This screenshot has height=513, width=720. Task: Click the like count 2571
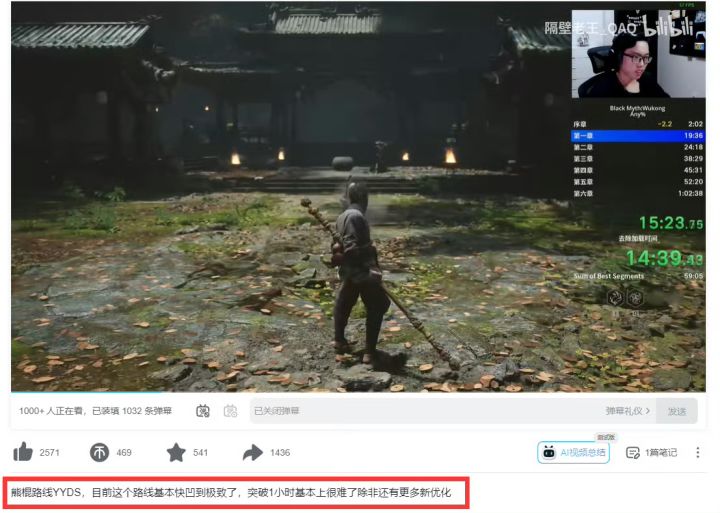point(50,452)
